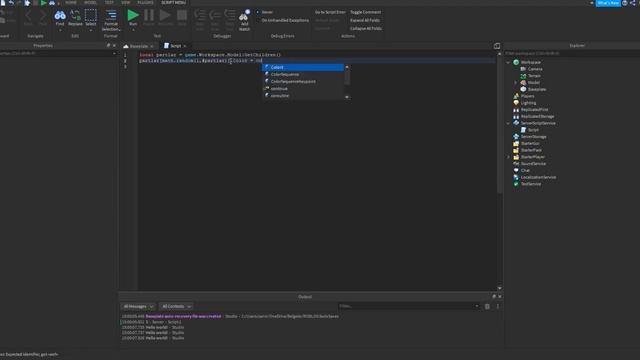
Task: Expand the StarterPlayer tree node
Action: (x=508, y=157)
